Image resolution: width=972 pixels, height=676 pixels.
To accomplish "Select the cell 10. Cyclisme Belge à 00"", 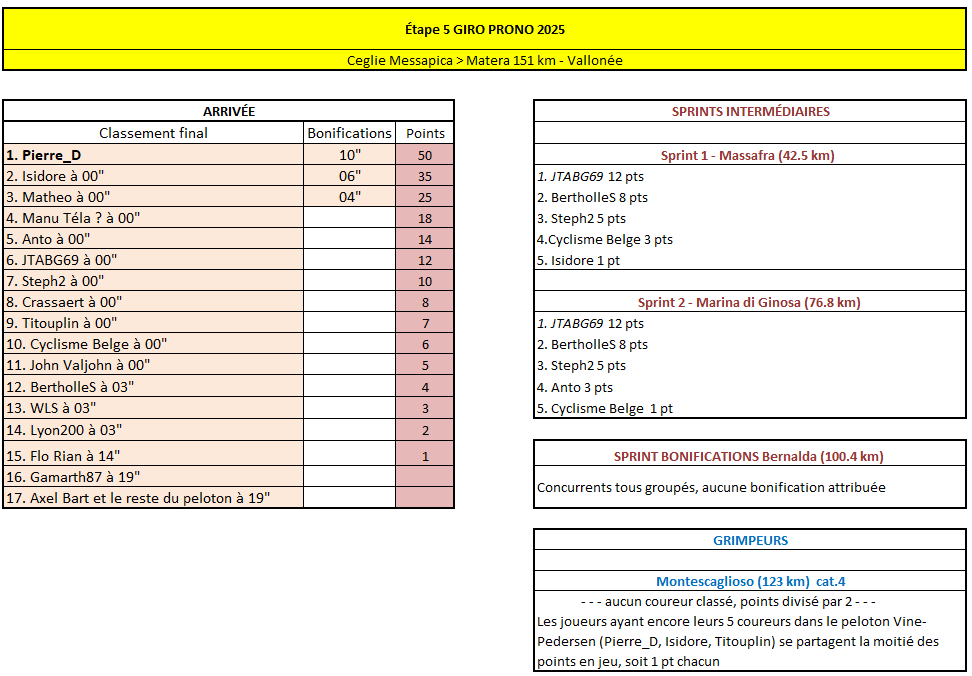I will (154, 344).
